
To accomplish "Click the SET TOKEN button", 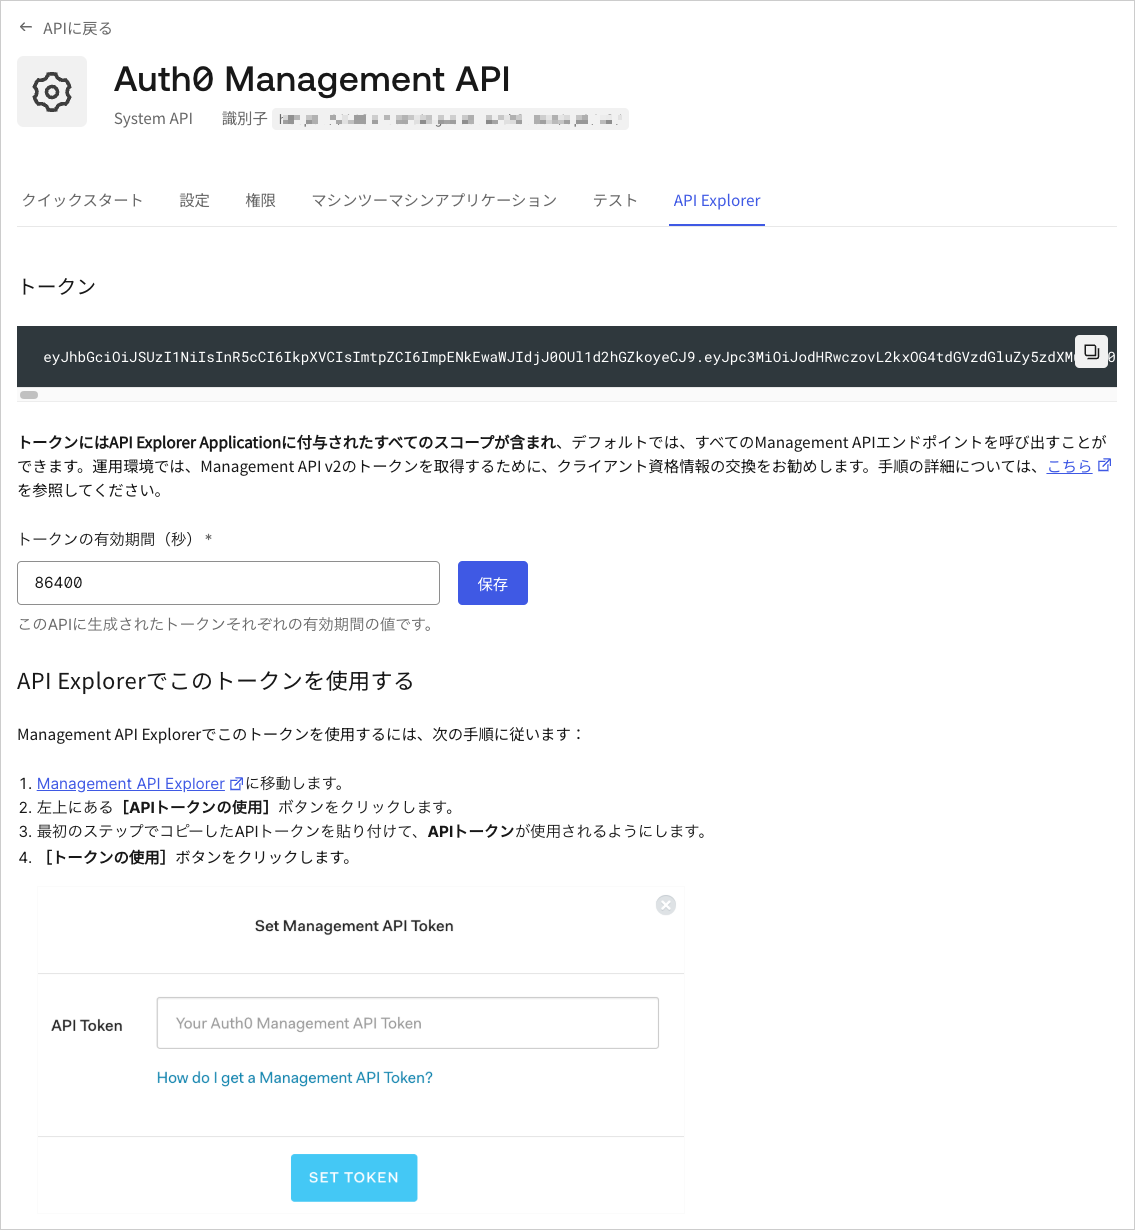I will pyautogui.click(x=354, y=1177).
